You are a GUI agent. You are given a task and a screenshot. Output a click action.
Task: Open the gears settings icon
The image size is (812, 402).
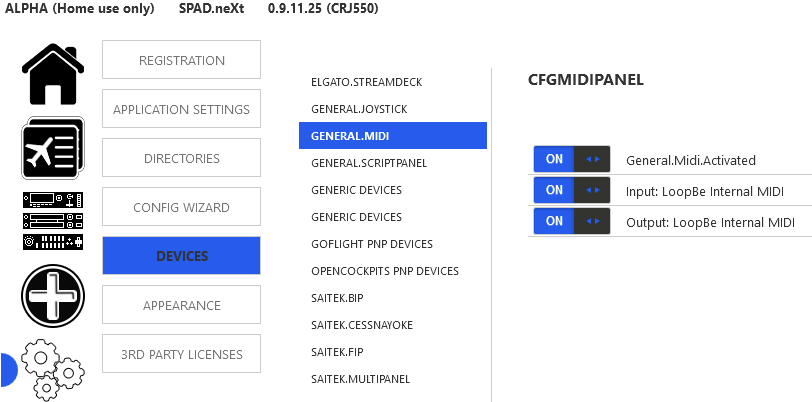pyautogui.click(x=53, y=370)
